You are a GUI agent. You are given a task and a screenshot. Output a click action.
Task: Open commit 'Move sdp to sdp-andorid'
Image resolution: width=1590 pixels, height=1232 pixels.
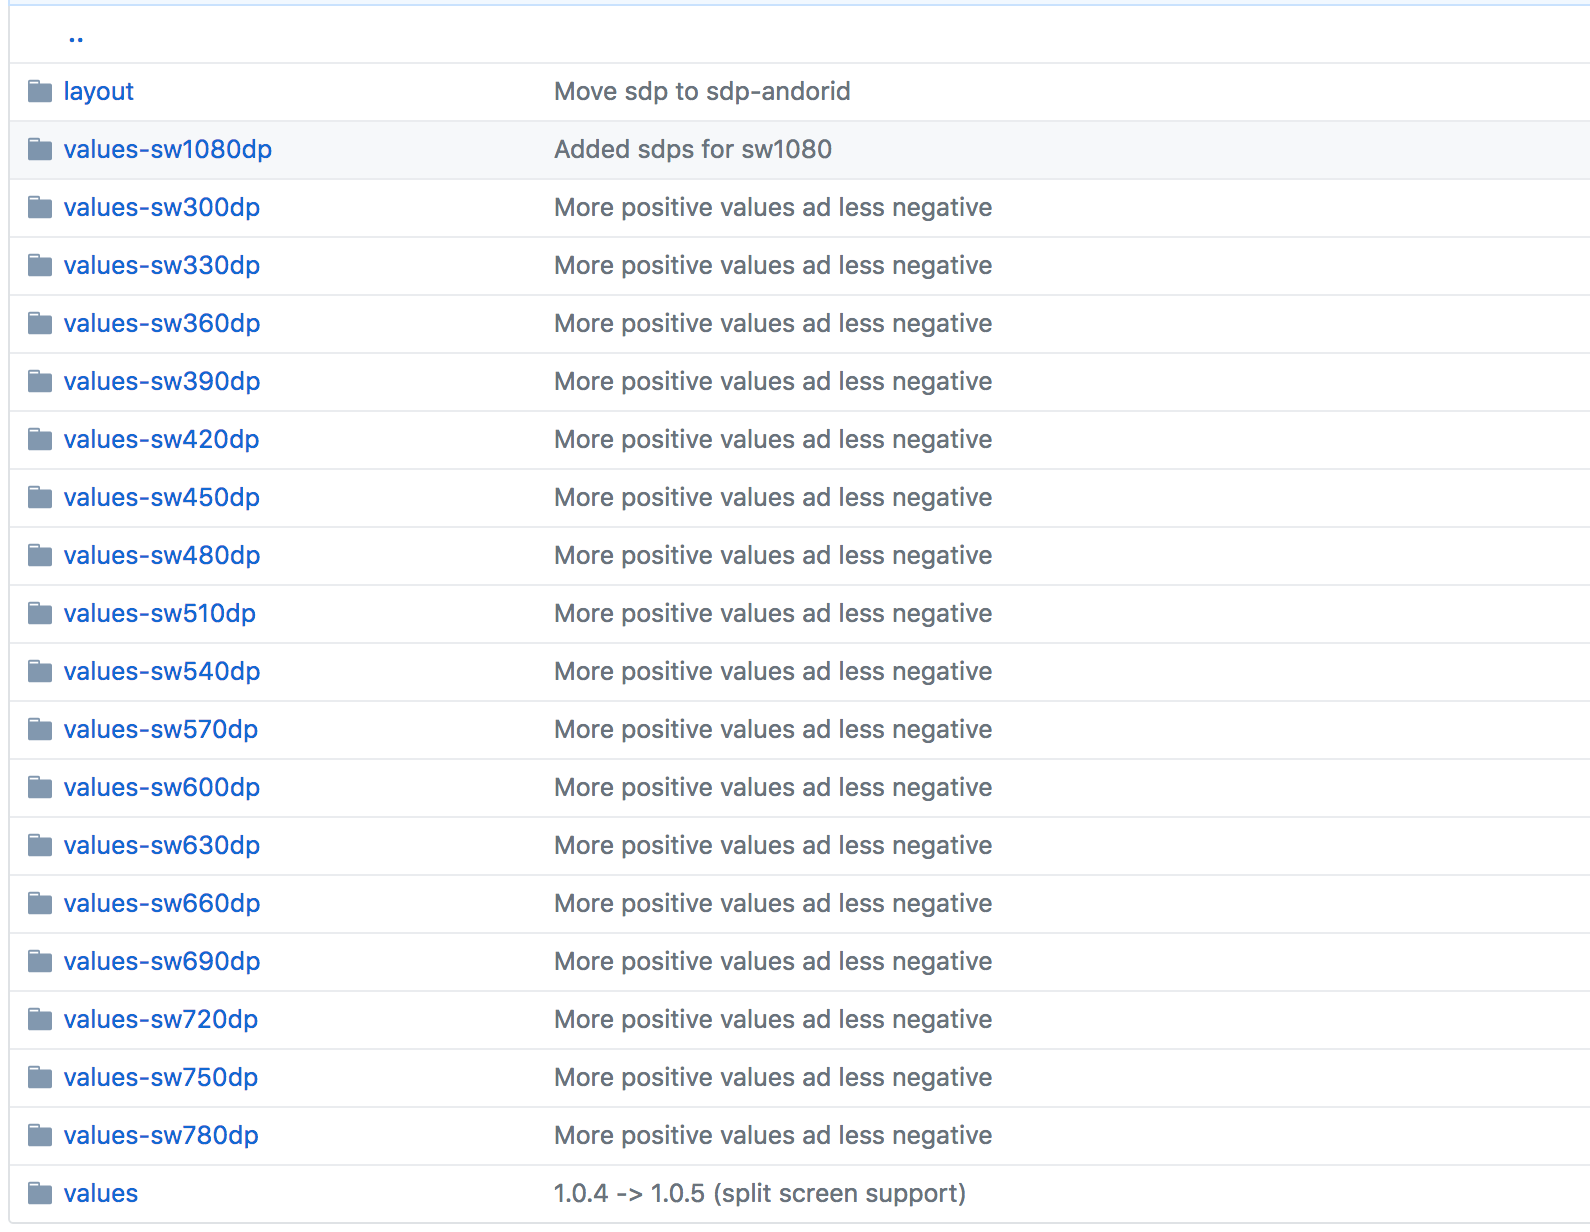[702, 92]
